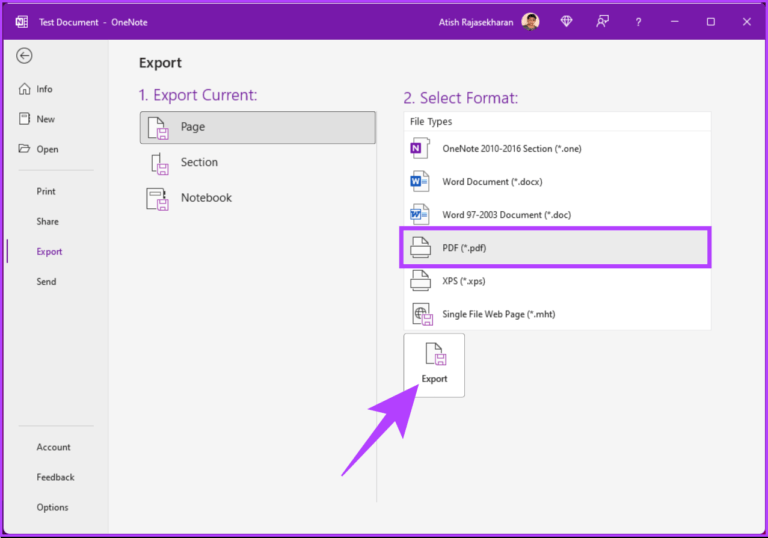
Task: Minimize the OneNote window
Action: point(674,22)
